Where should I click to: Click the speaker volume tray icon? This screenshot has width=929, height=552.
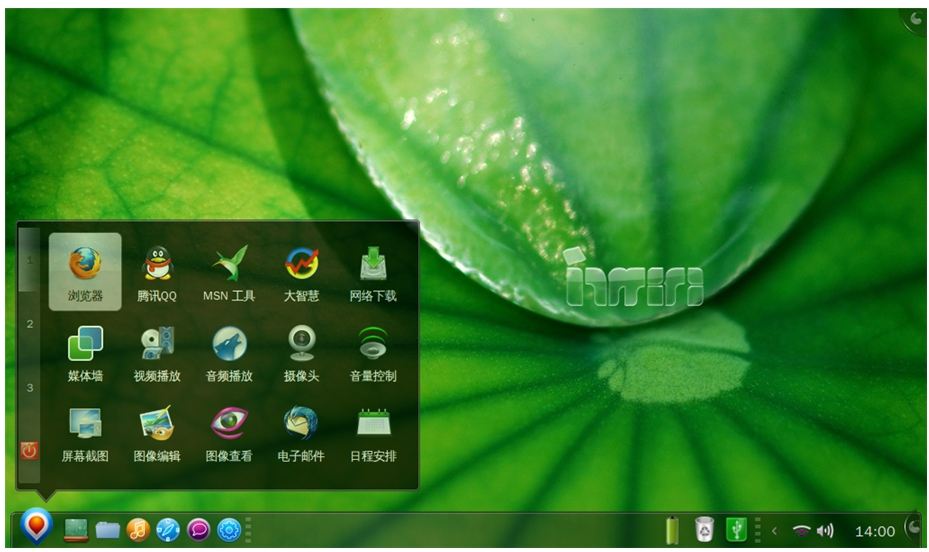pos(825,531)
